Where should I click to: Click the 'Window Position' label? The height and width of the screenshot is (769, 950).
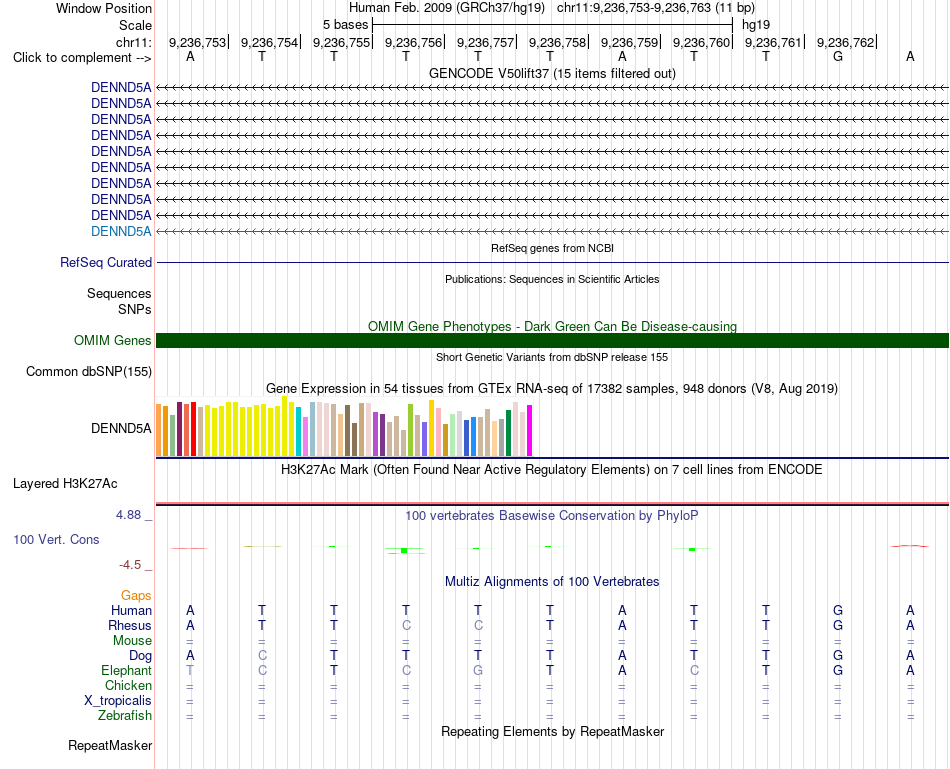pos(104,8)
